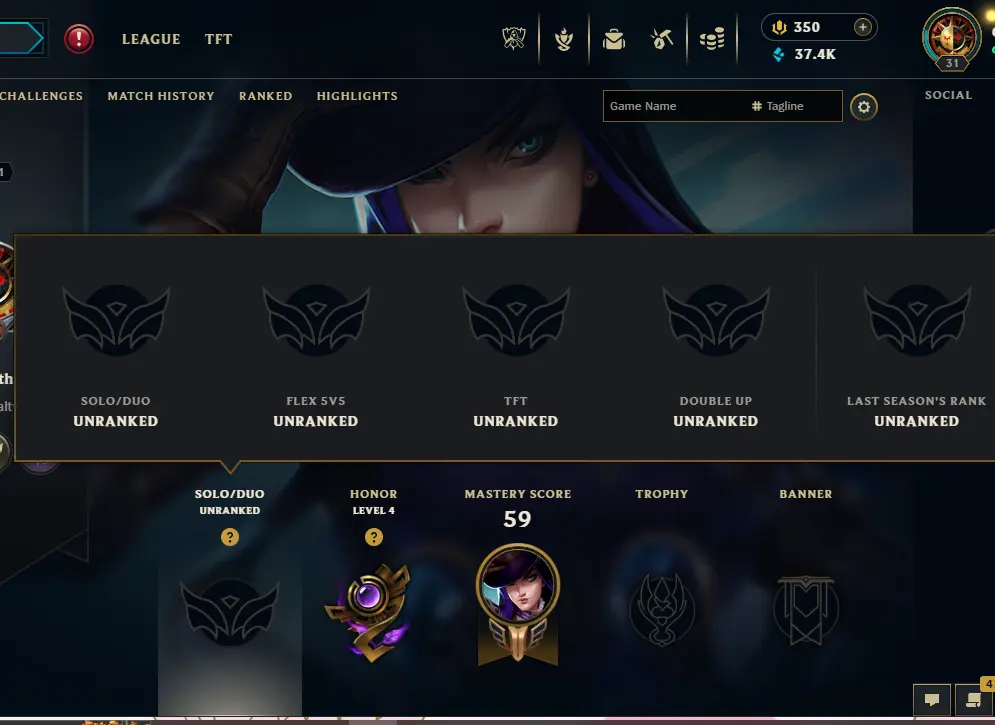Screen dimensions: 995x725
Task: Open profile settings gear icon
Action: (x=864, y=107)
